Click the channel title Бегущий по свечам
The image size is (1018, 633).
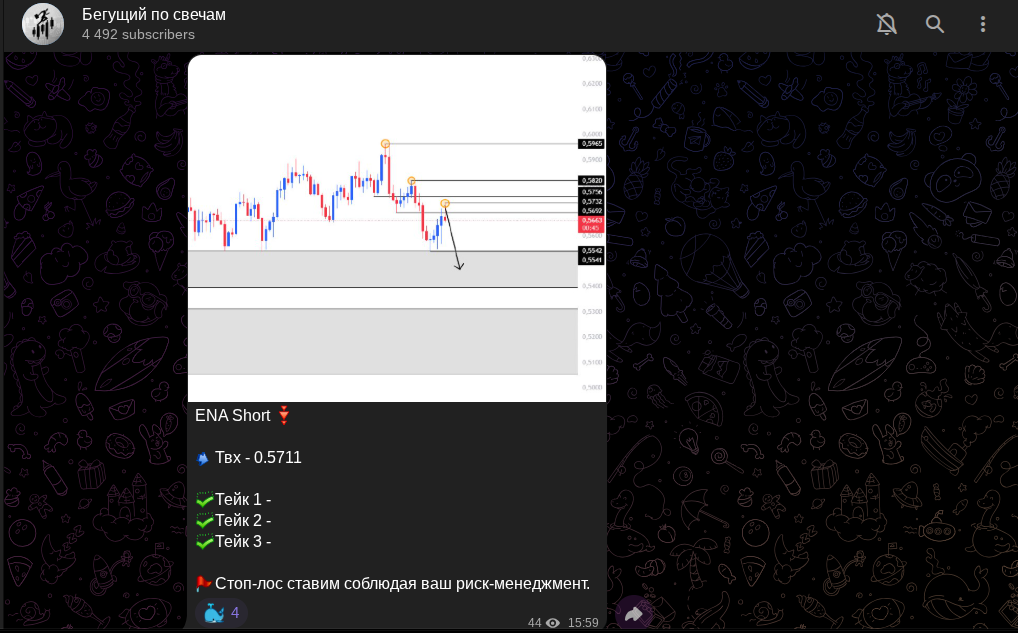tap(154, 15)
